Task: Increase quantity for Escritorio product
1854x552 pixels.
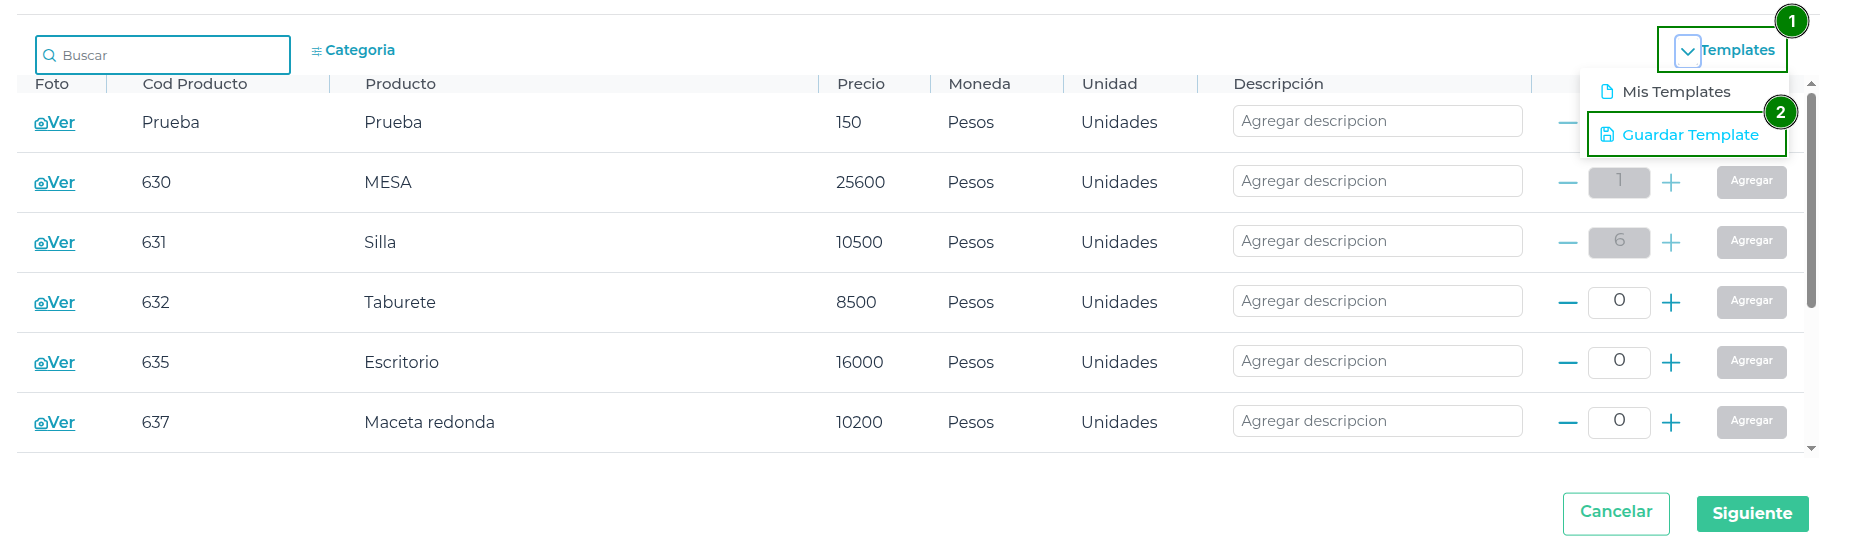Action: tap(1671, 363)
